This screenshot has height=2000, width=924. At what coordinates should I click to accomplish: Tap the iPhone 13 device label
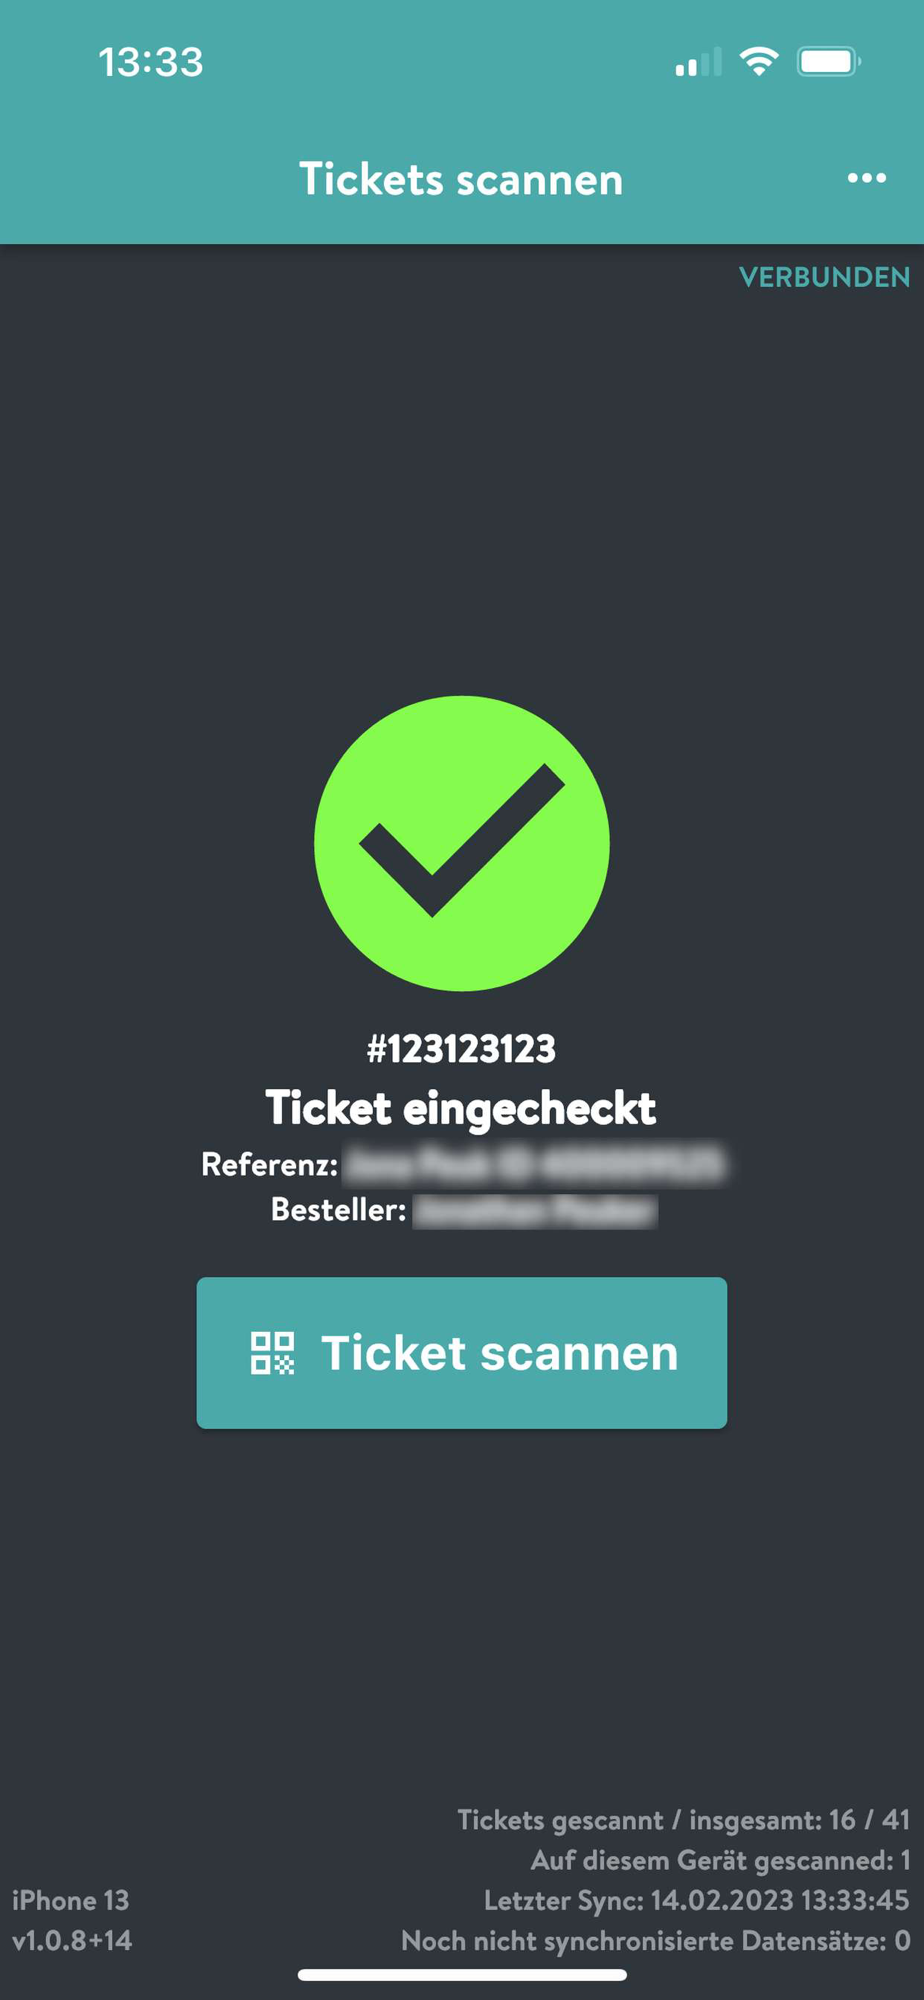[71, 1900]
